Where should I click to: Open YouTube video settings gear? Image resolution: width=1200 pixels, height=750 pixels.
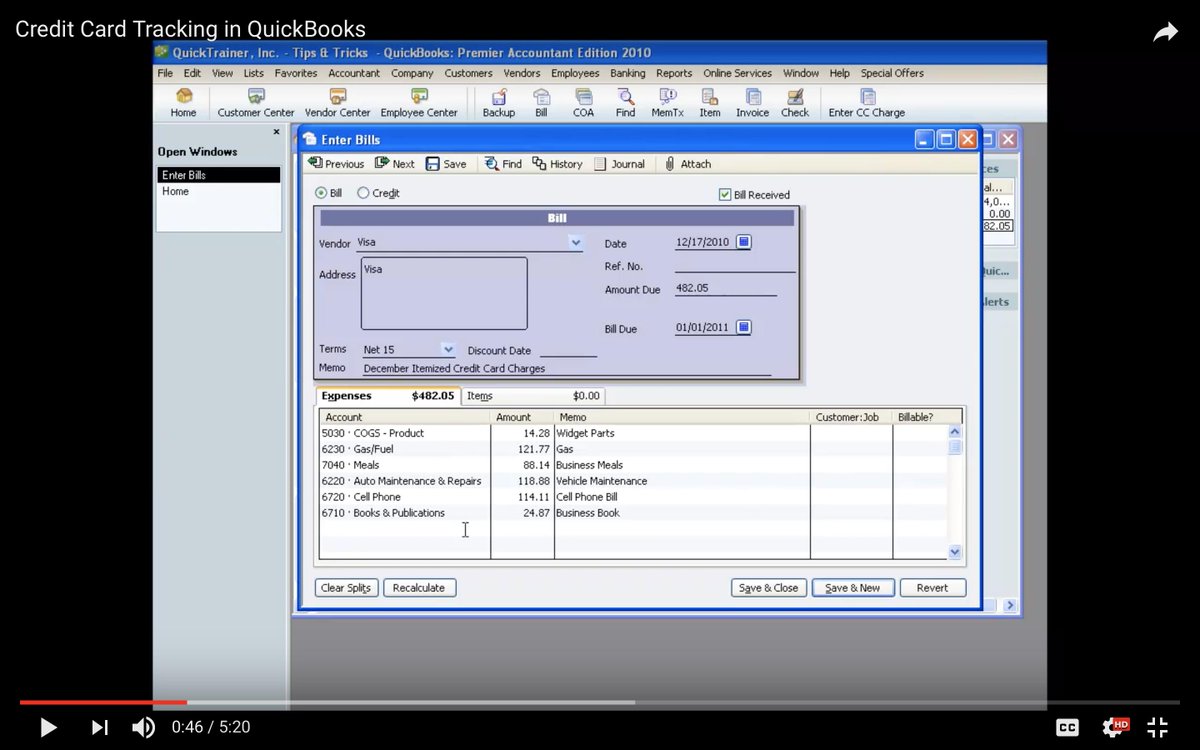[x=1115, y=727]
